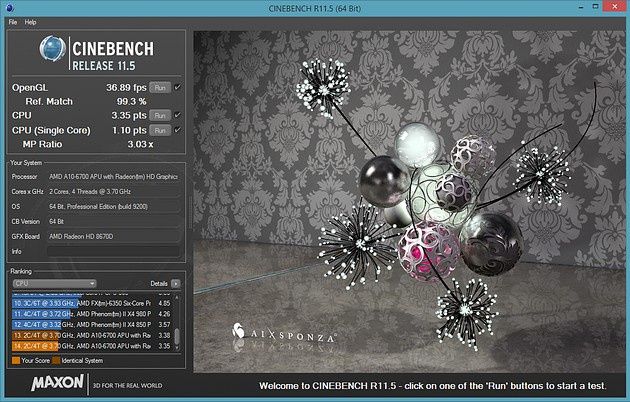The image size is (630, 402).
Task: Click the Identical System legend swatch
Action: (x=56, y=361)
